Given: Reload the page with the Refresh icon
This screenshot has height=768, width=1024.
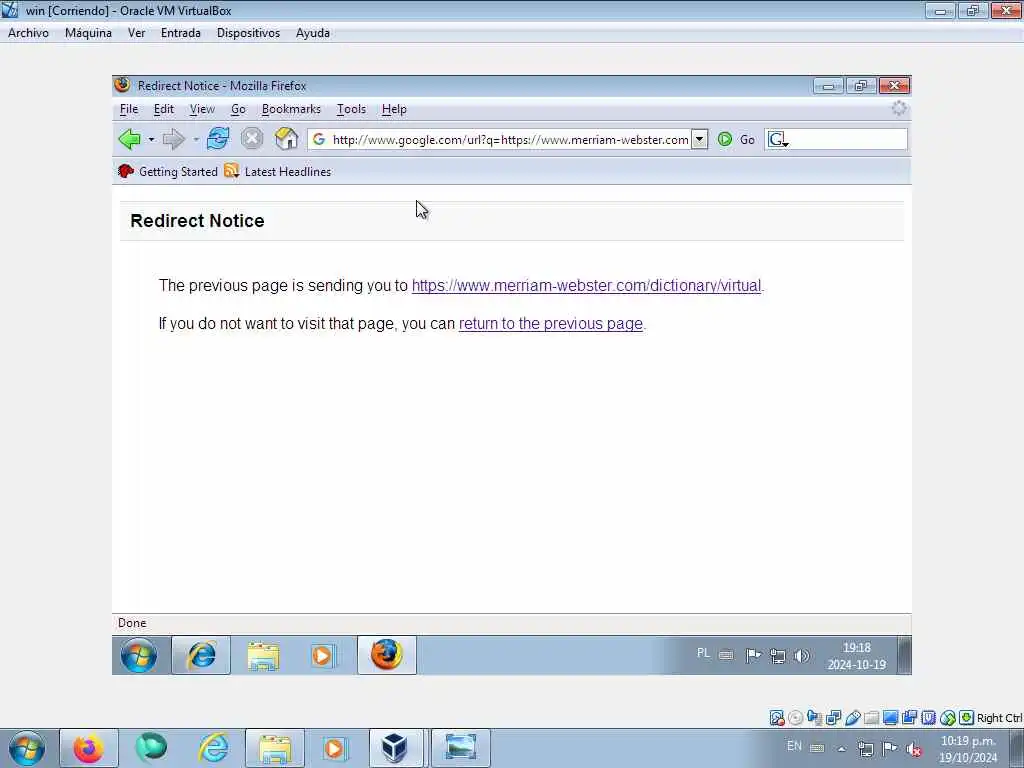Looking at the screenshot, I should coord(217,138).
